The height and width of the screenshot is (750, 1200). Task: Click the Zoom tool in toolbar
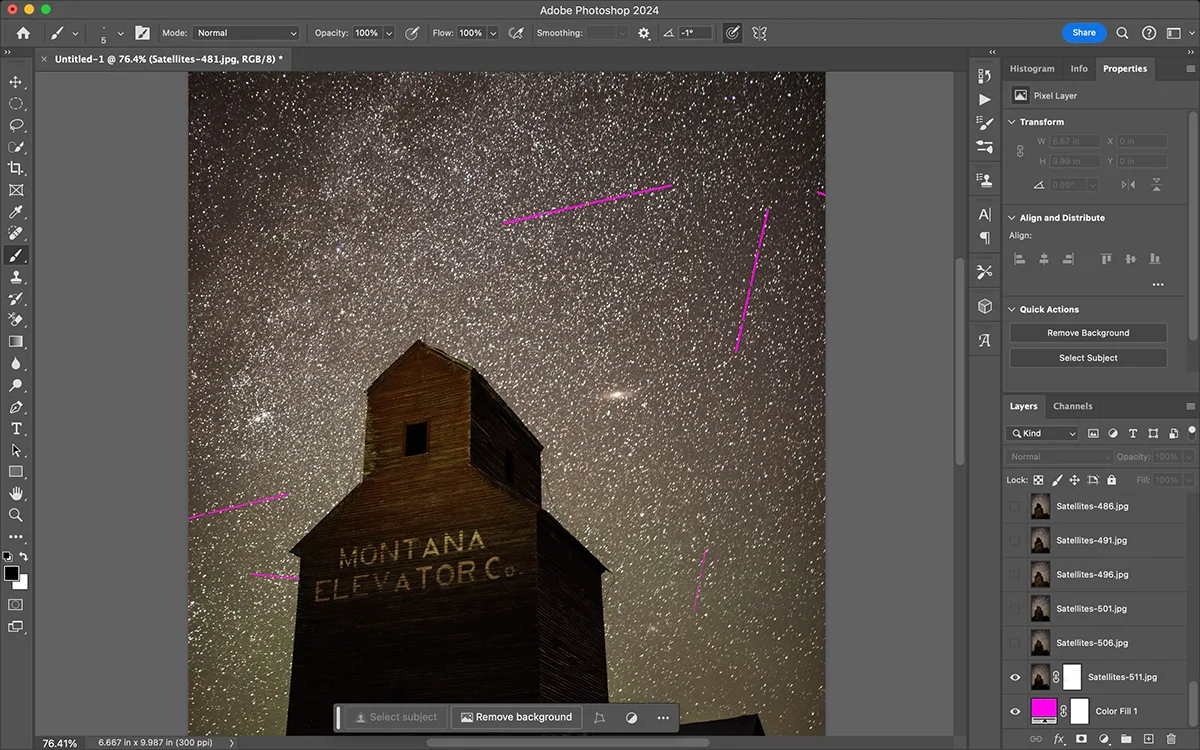[x=16, y=515]
